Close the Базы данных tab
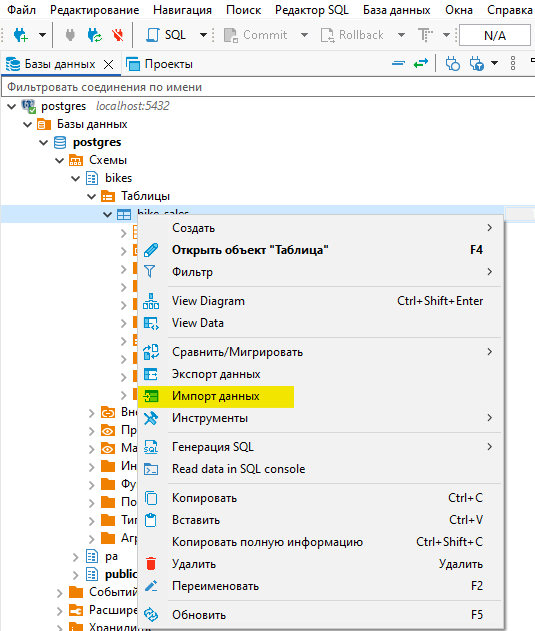The image size is (535, 631). tap(108, 64)
